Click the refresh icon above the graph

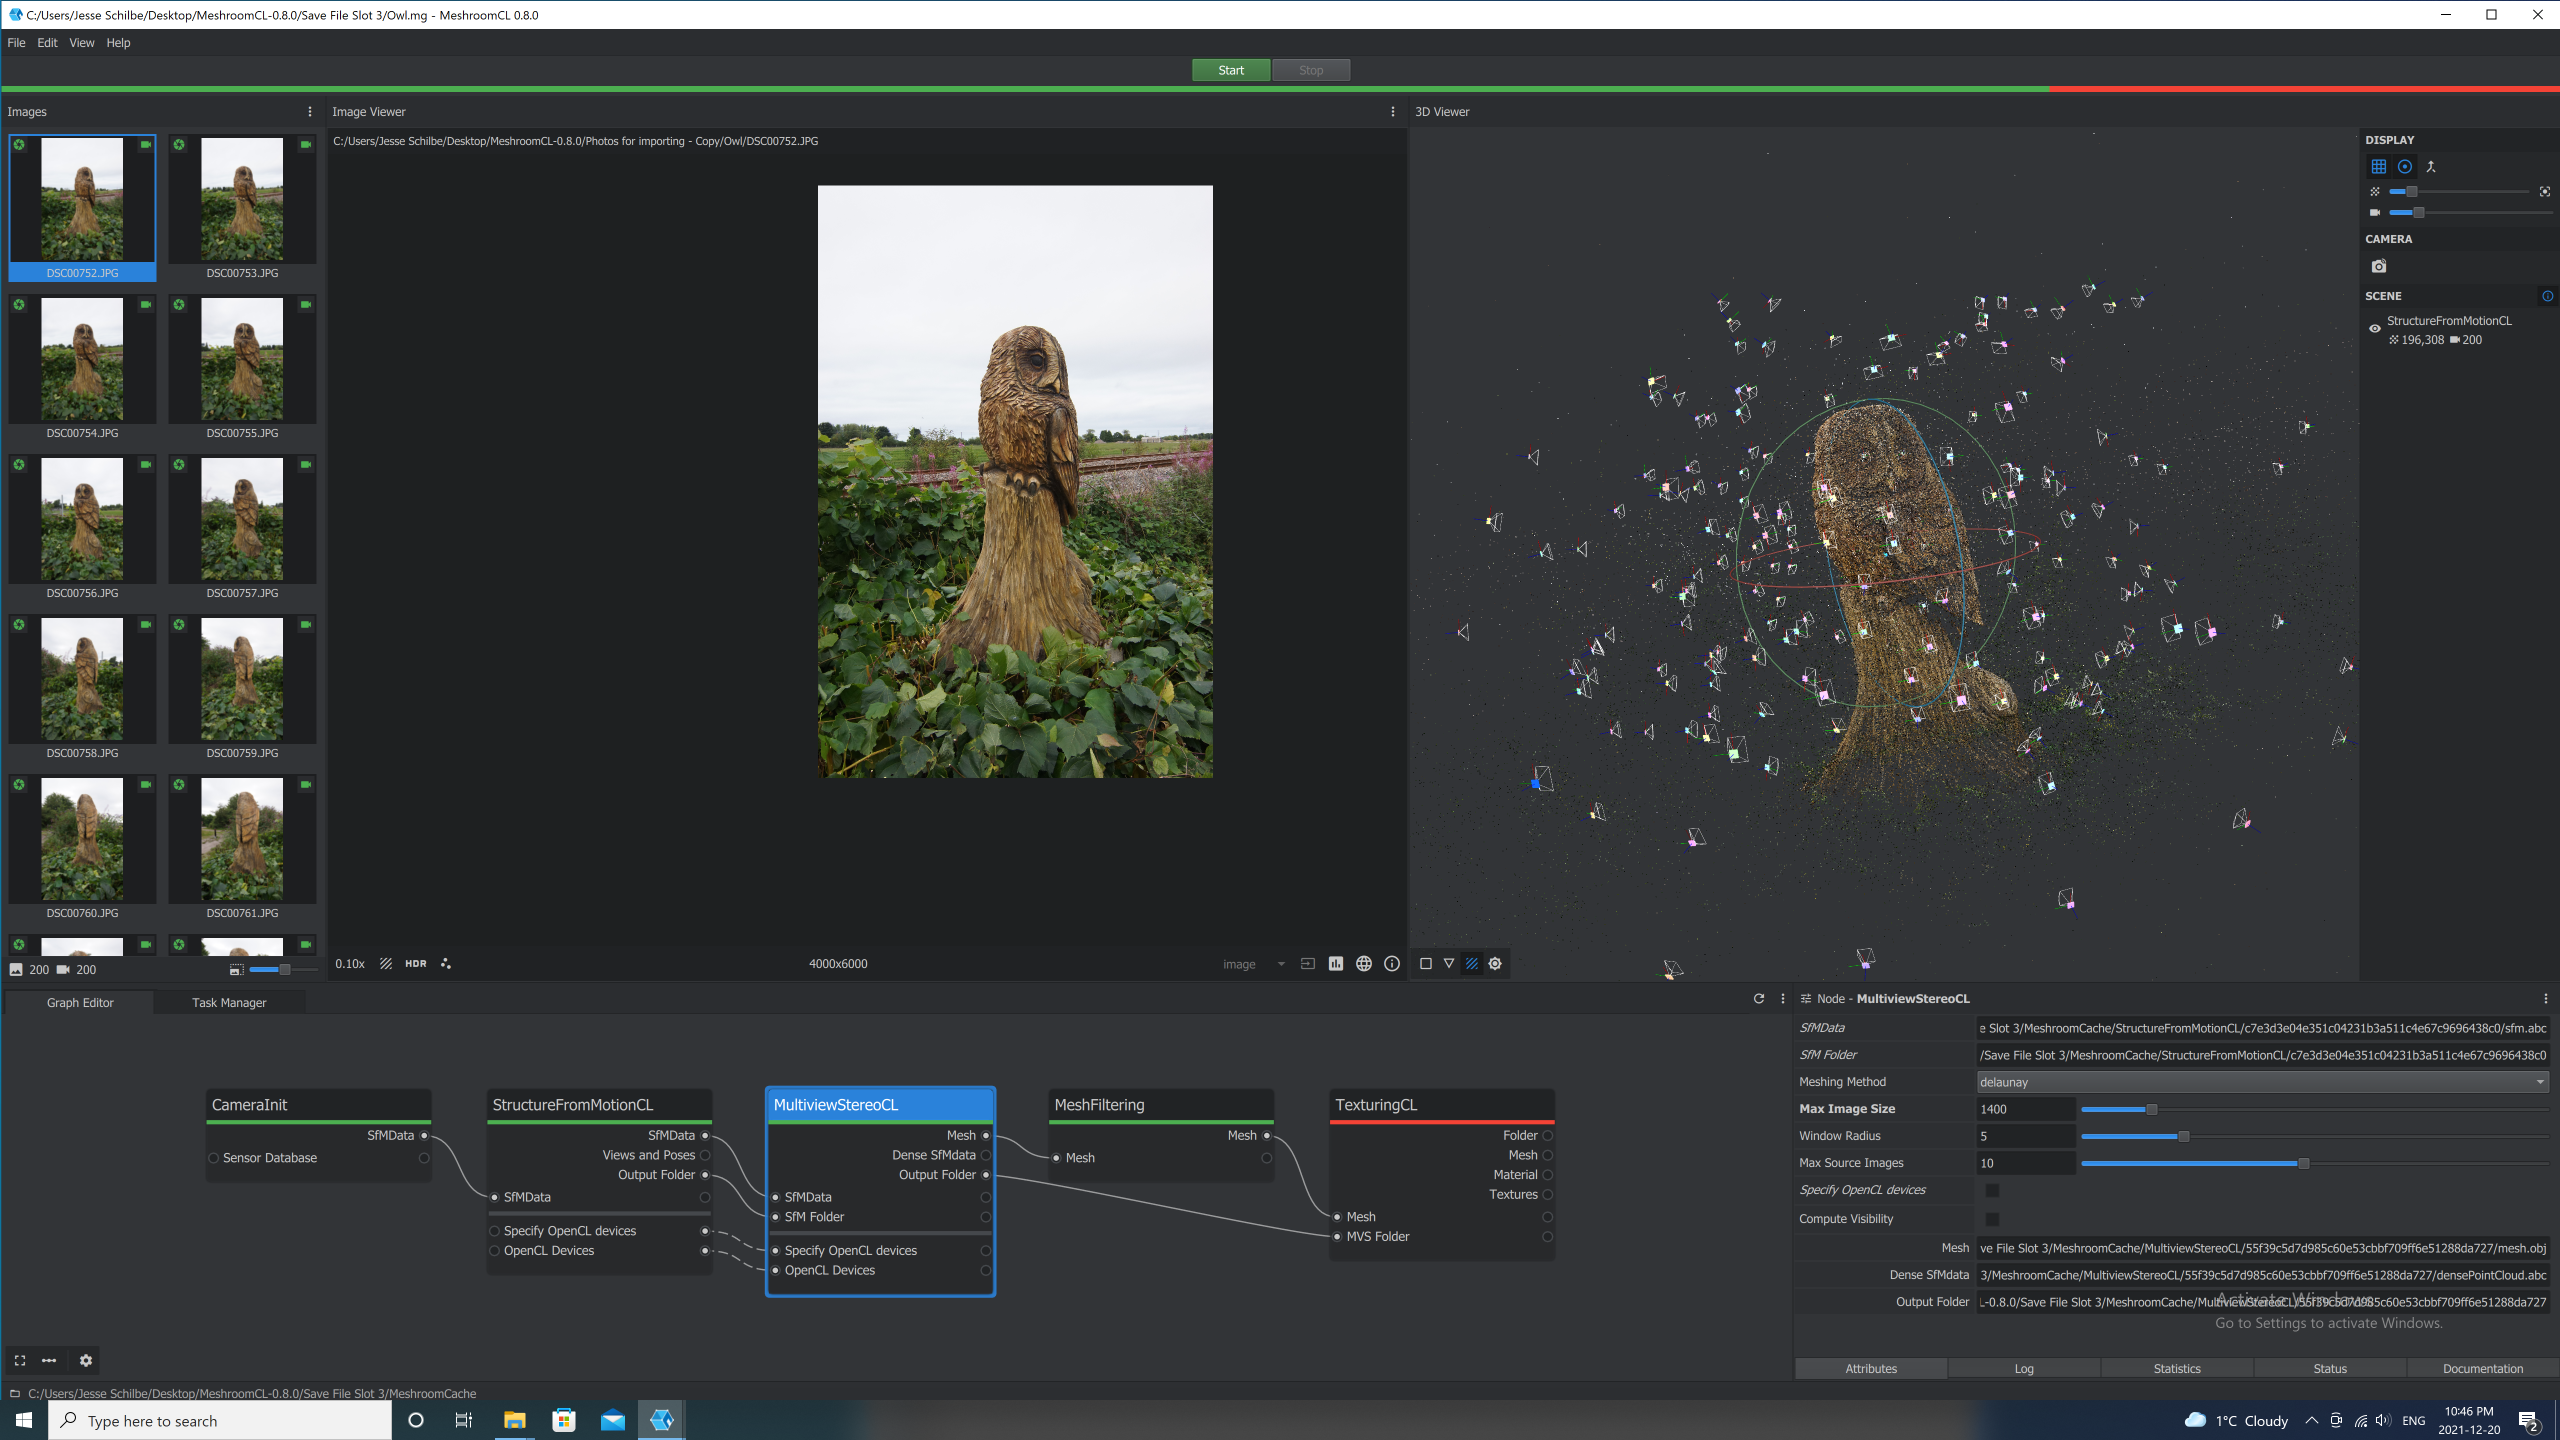1759,999
